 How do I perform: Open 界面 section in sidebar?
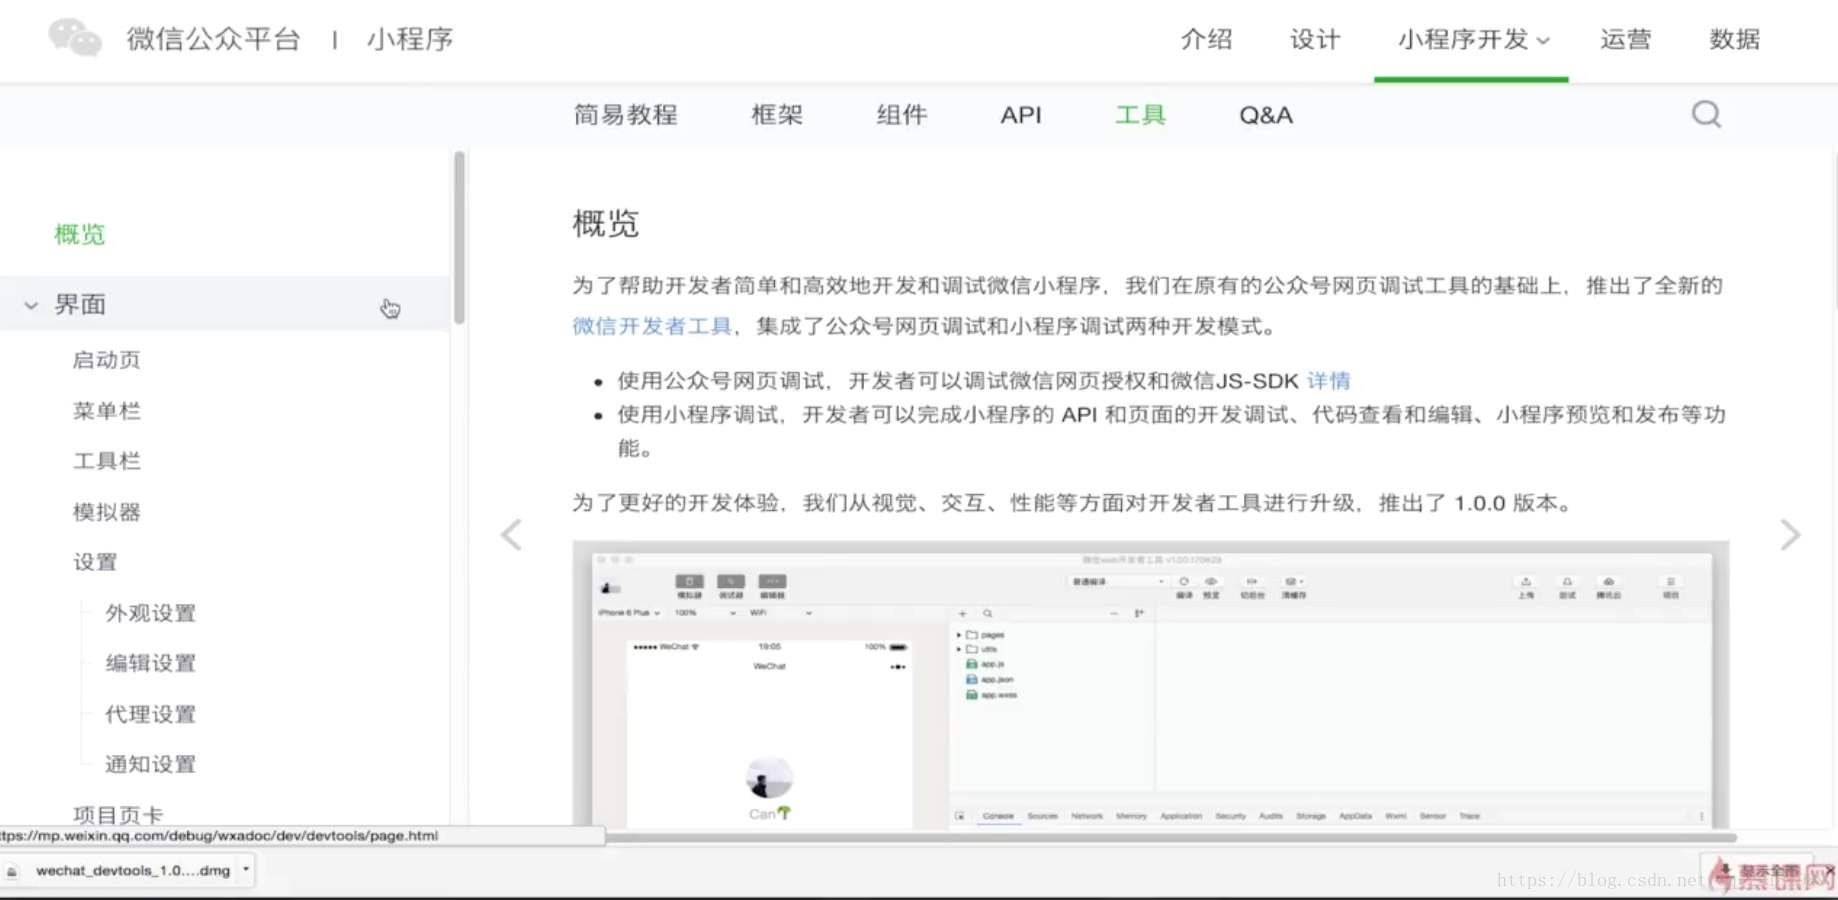click(225, 304)
